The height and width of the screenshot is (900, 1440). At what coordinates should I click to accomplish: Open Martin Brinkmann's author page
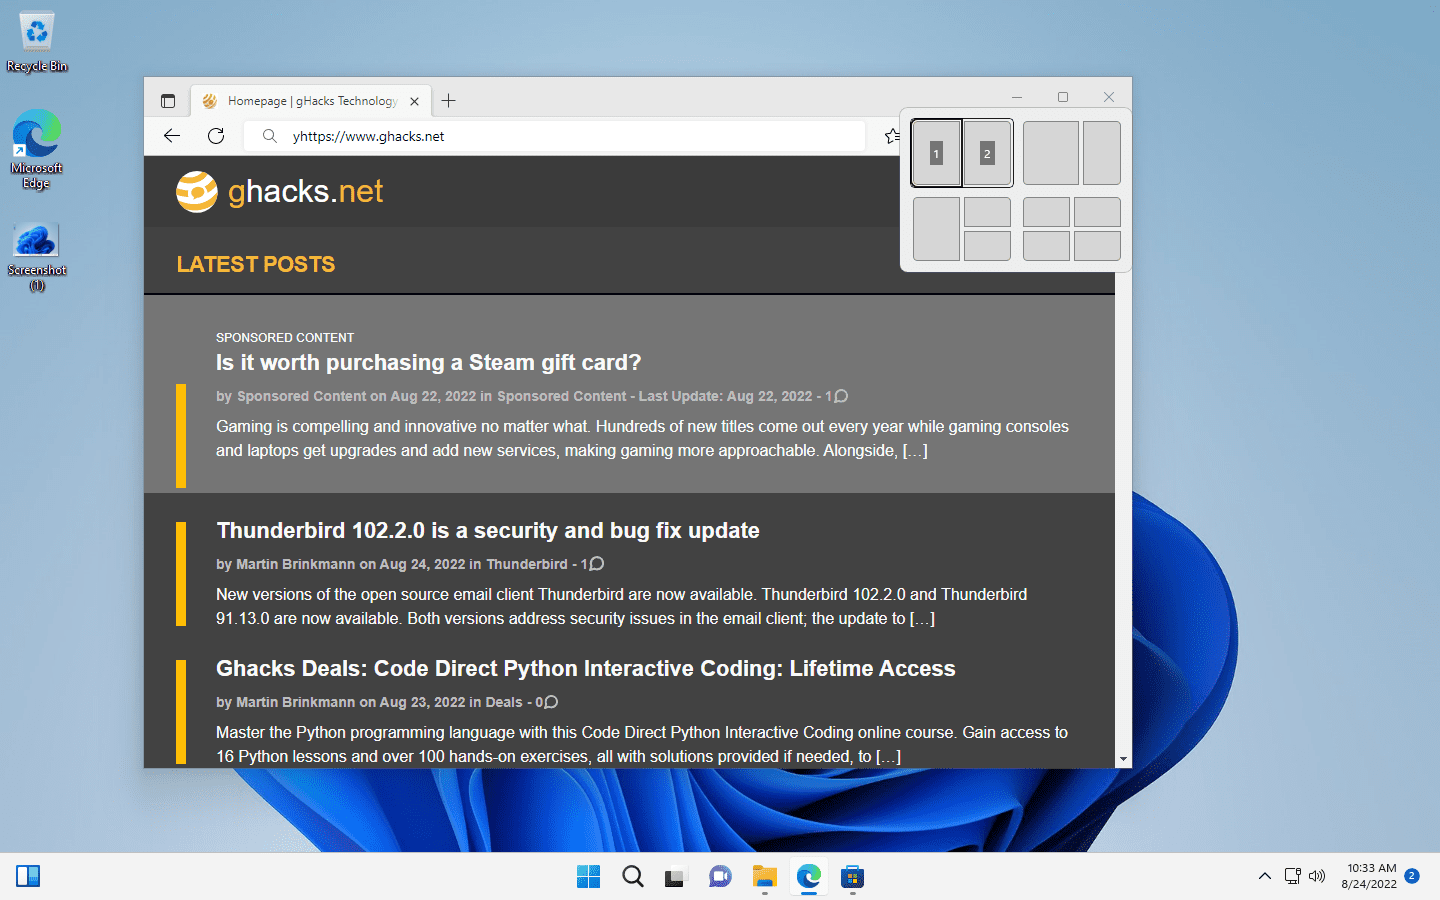[x=295, y=563]
